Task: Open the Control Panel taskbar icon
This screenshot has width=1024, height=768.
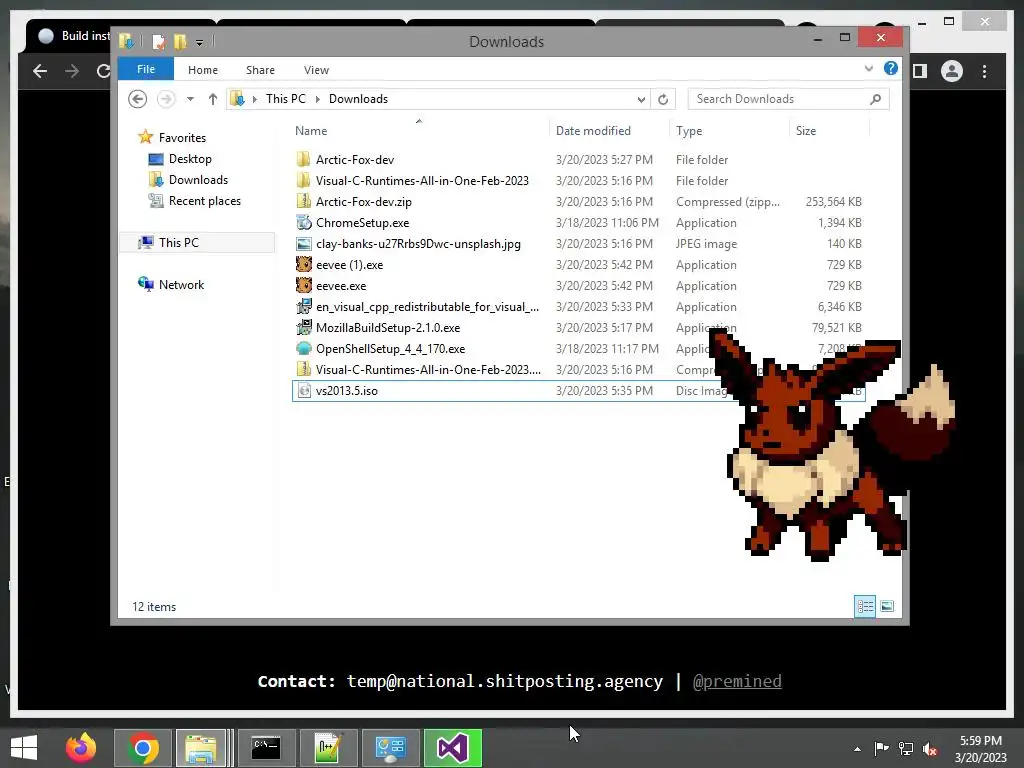Action: (x=390, y=748)
